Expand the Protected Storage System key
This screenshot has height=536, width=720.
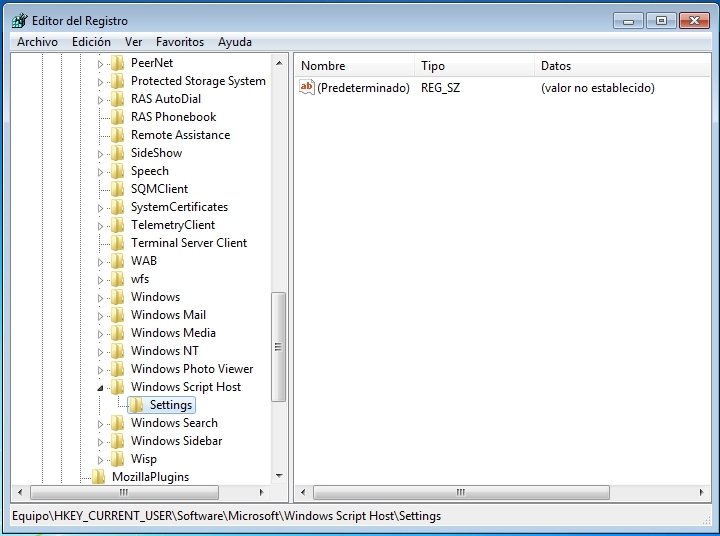pyautogui.click(x=100, y=82)
